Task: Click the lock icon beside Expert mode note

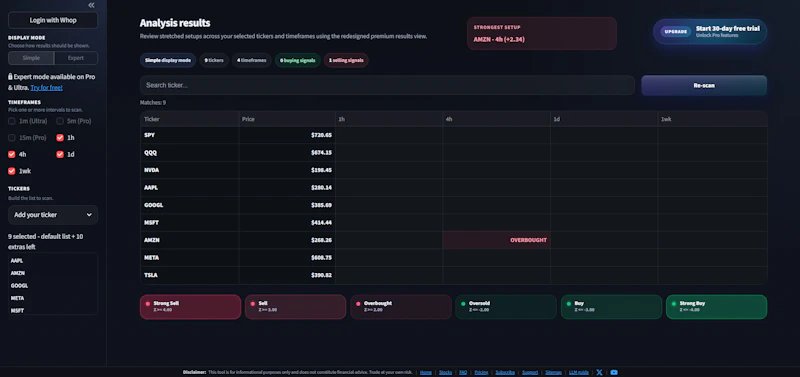Action: tap(10, 77)
